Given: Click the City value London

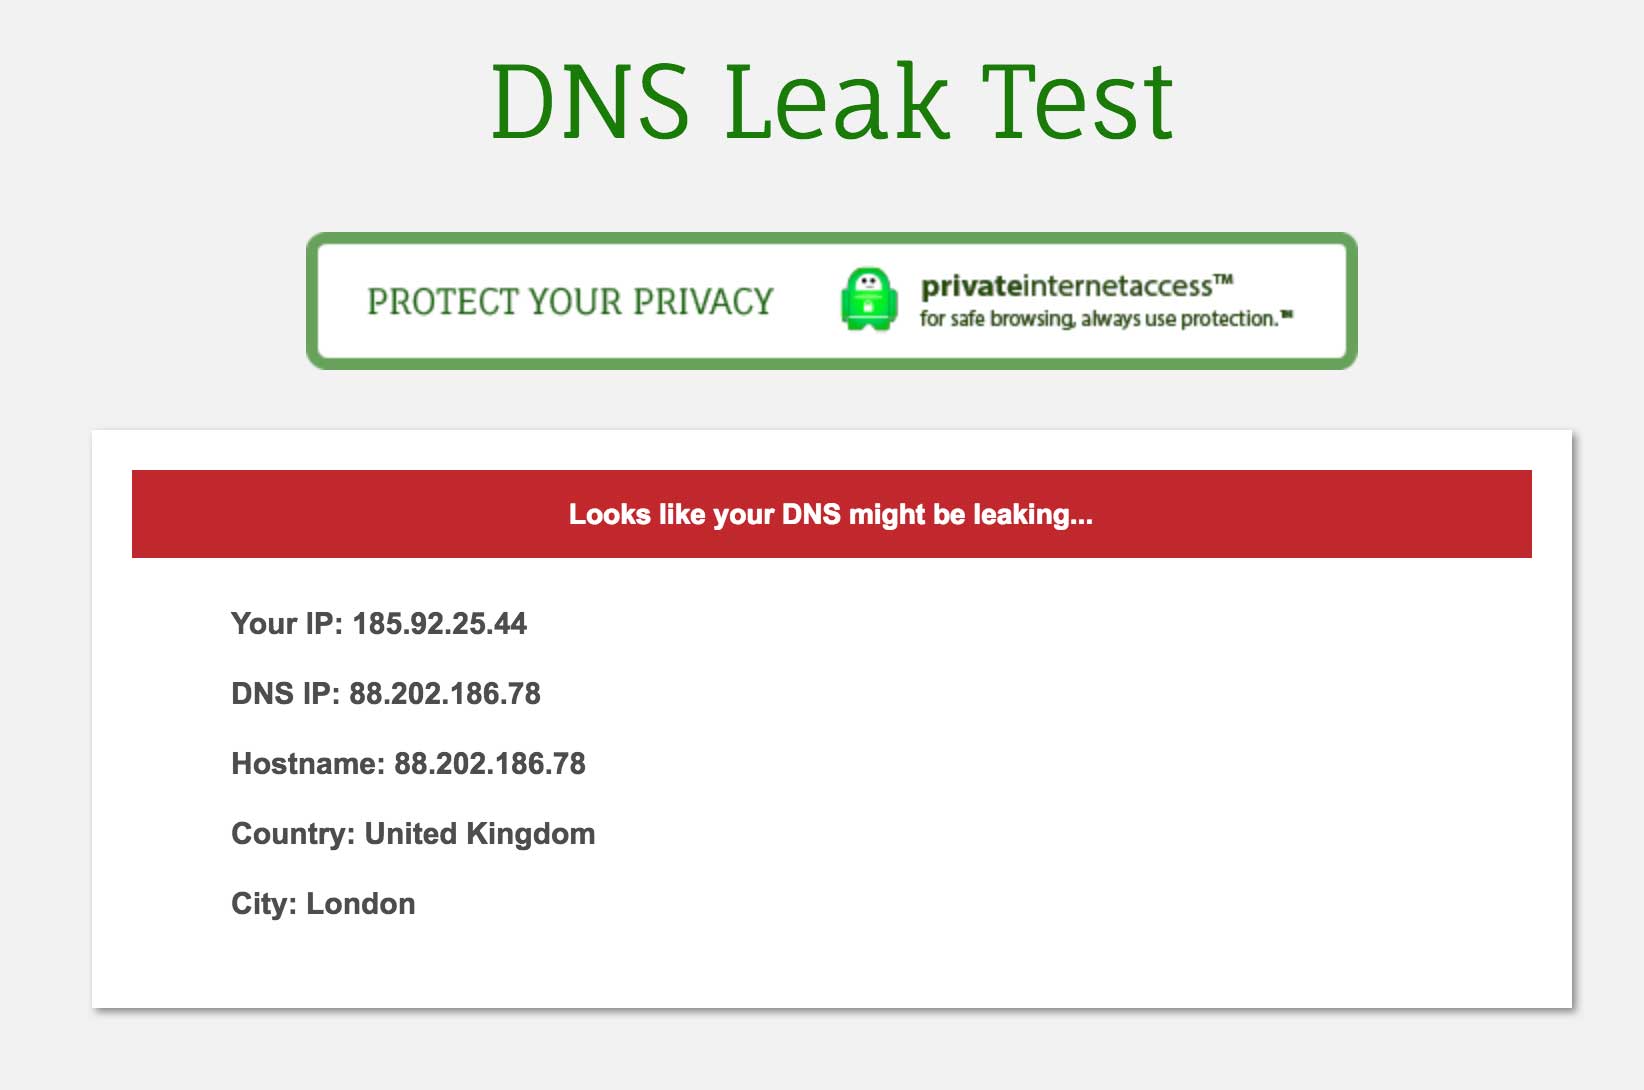Looking at the screenshot, I should 359,903.
